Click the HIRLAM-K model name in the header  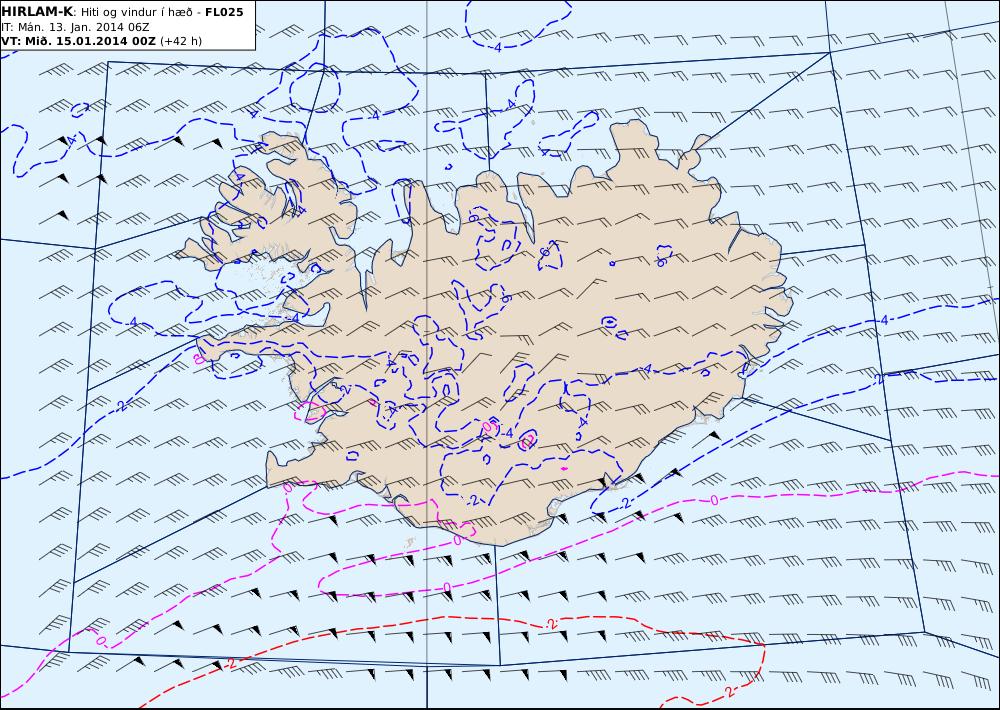tap(37, 11)
